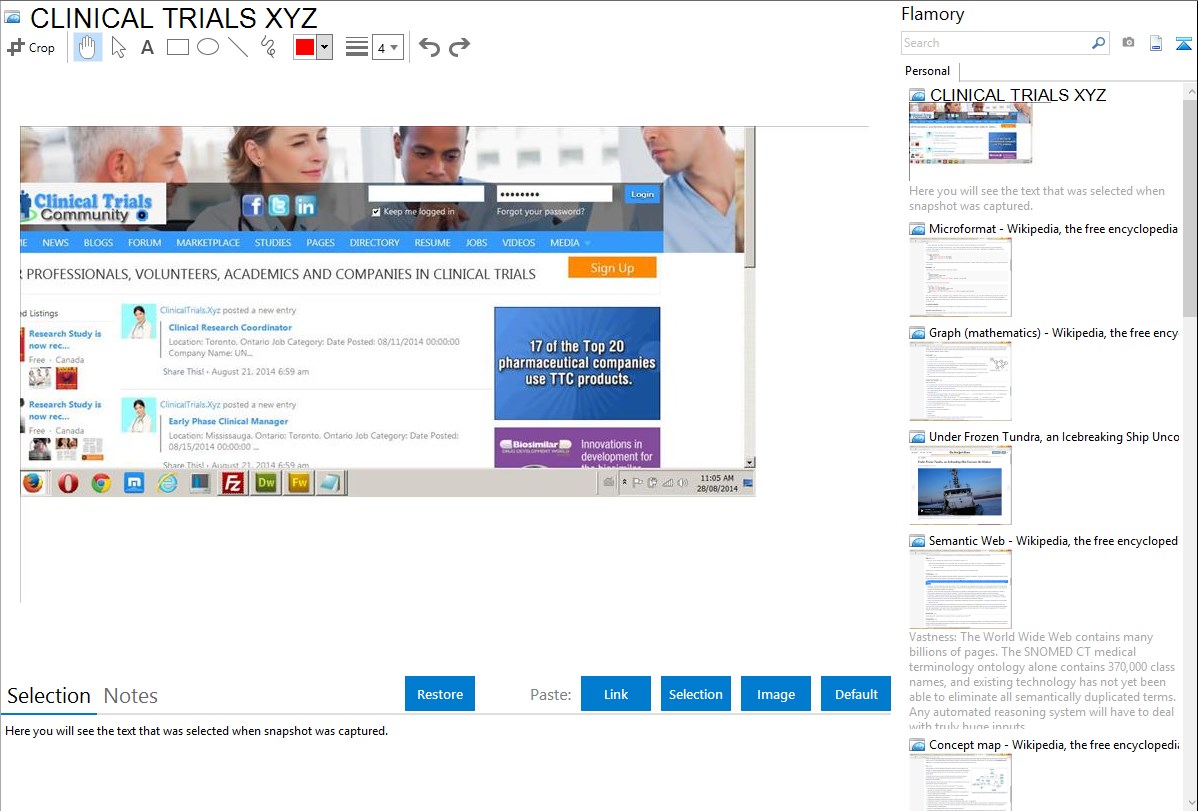Undo the last edit

(x=429, y=47)
